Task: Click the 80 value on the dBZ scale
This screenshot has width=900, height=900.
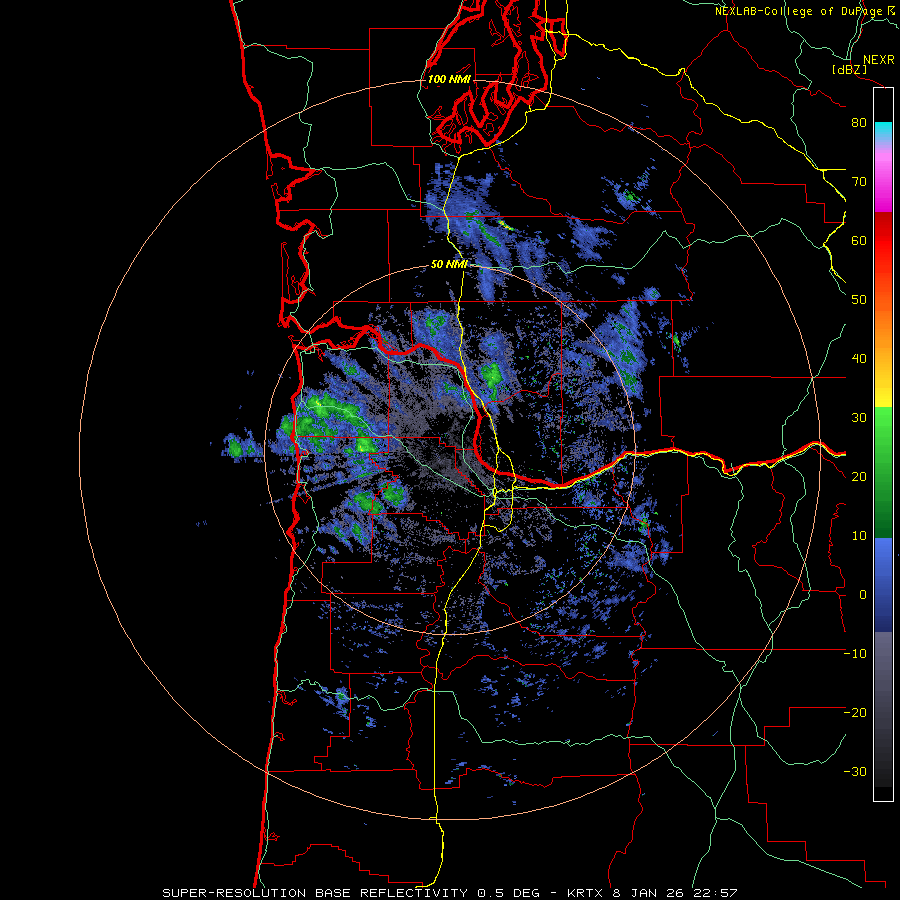Action: pyautogui.click(x=859, y=123)
